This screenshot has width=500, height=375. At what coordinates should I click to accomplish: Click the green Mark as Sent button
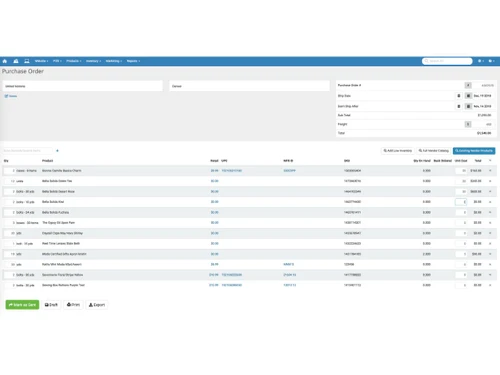point(22,305)
